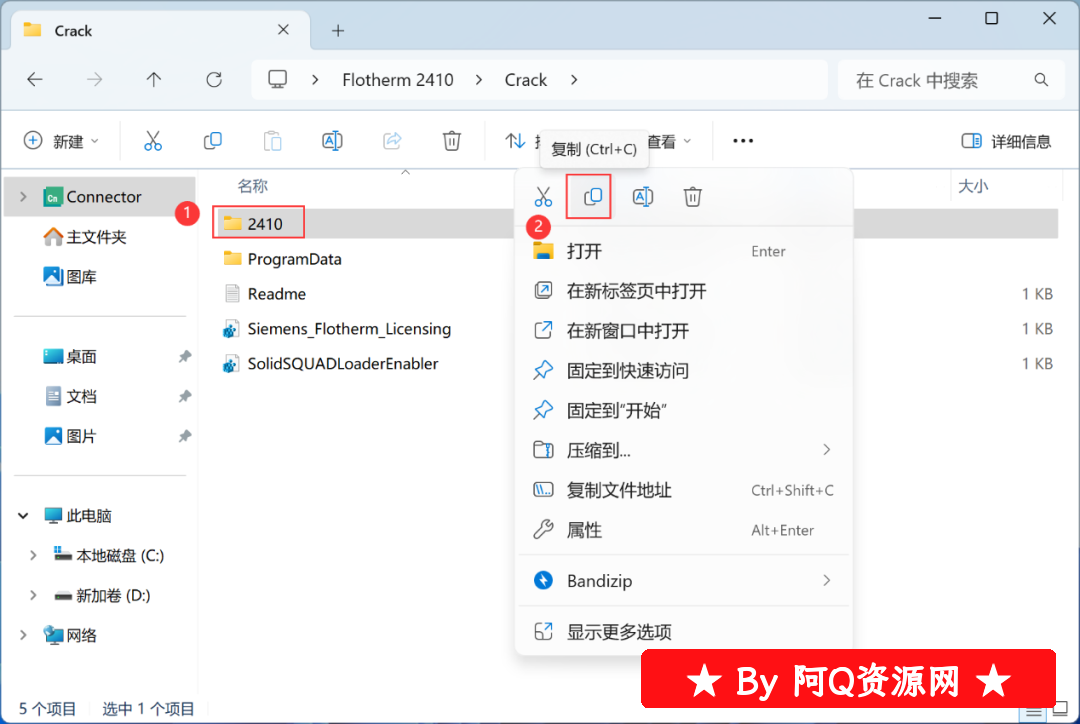Sort by the 名称 column header
Viewport: 1080px width, 724px height.
[253, 186]
